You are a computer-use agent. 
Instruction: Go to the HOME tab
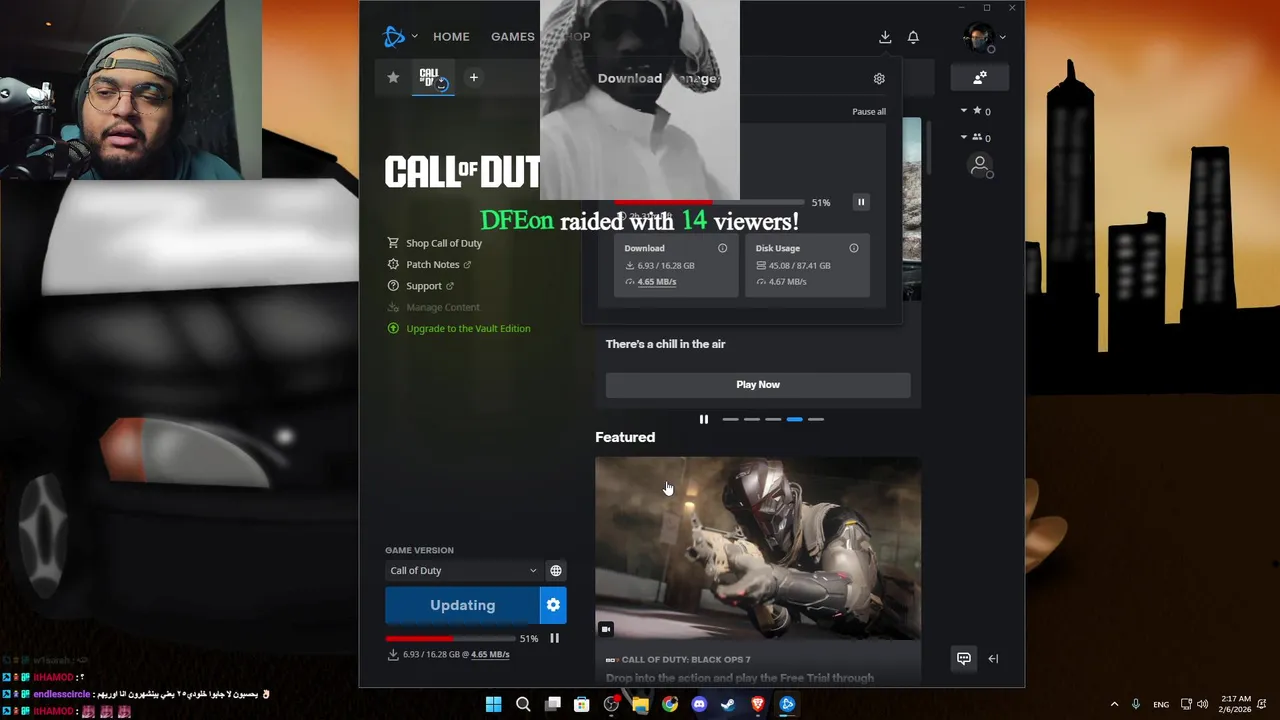pyautogui.click(x=451, y=37)
